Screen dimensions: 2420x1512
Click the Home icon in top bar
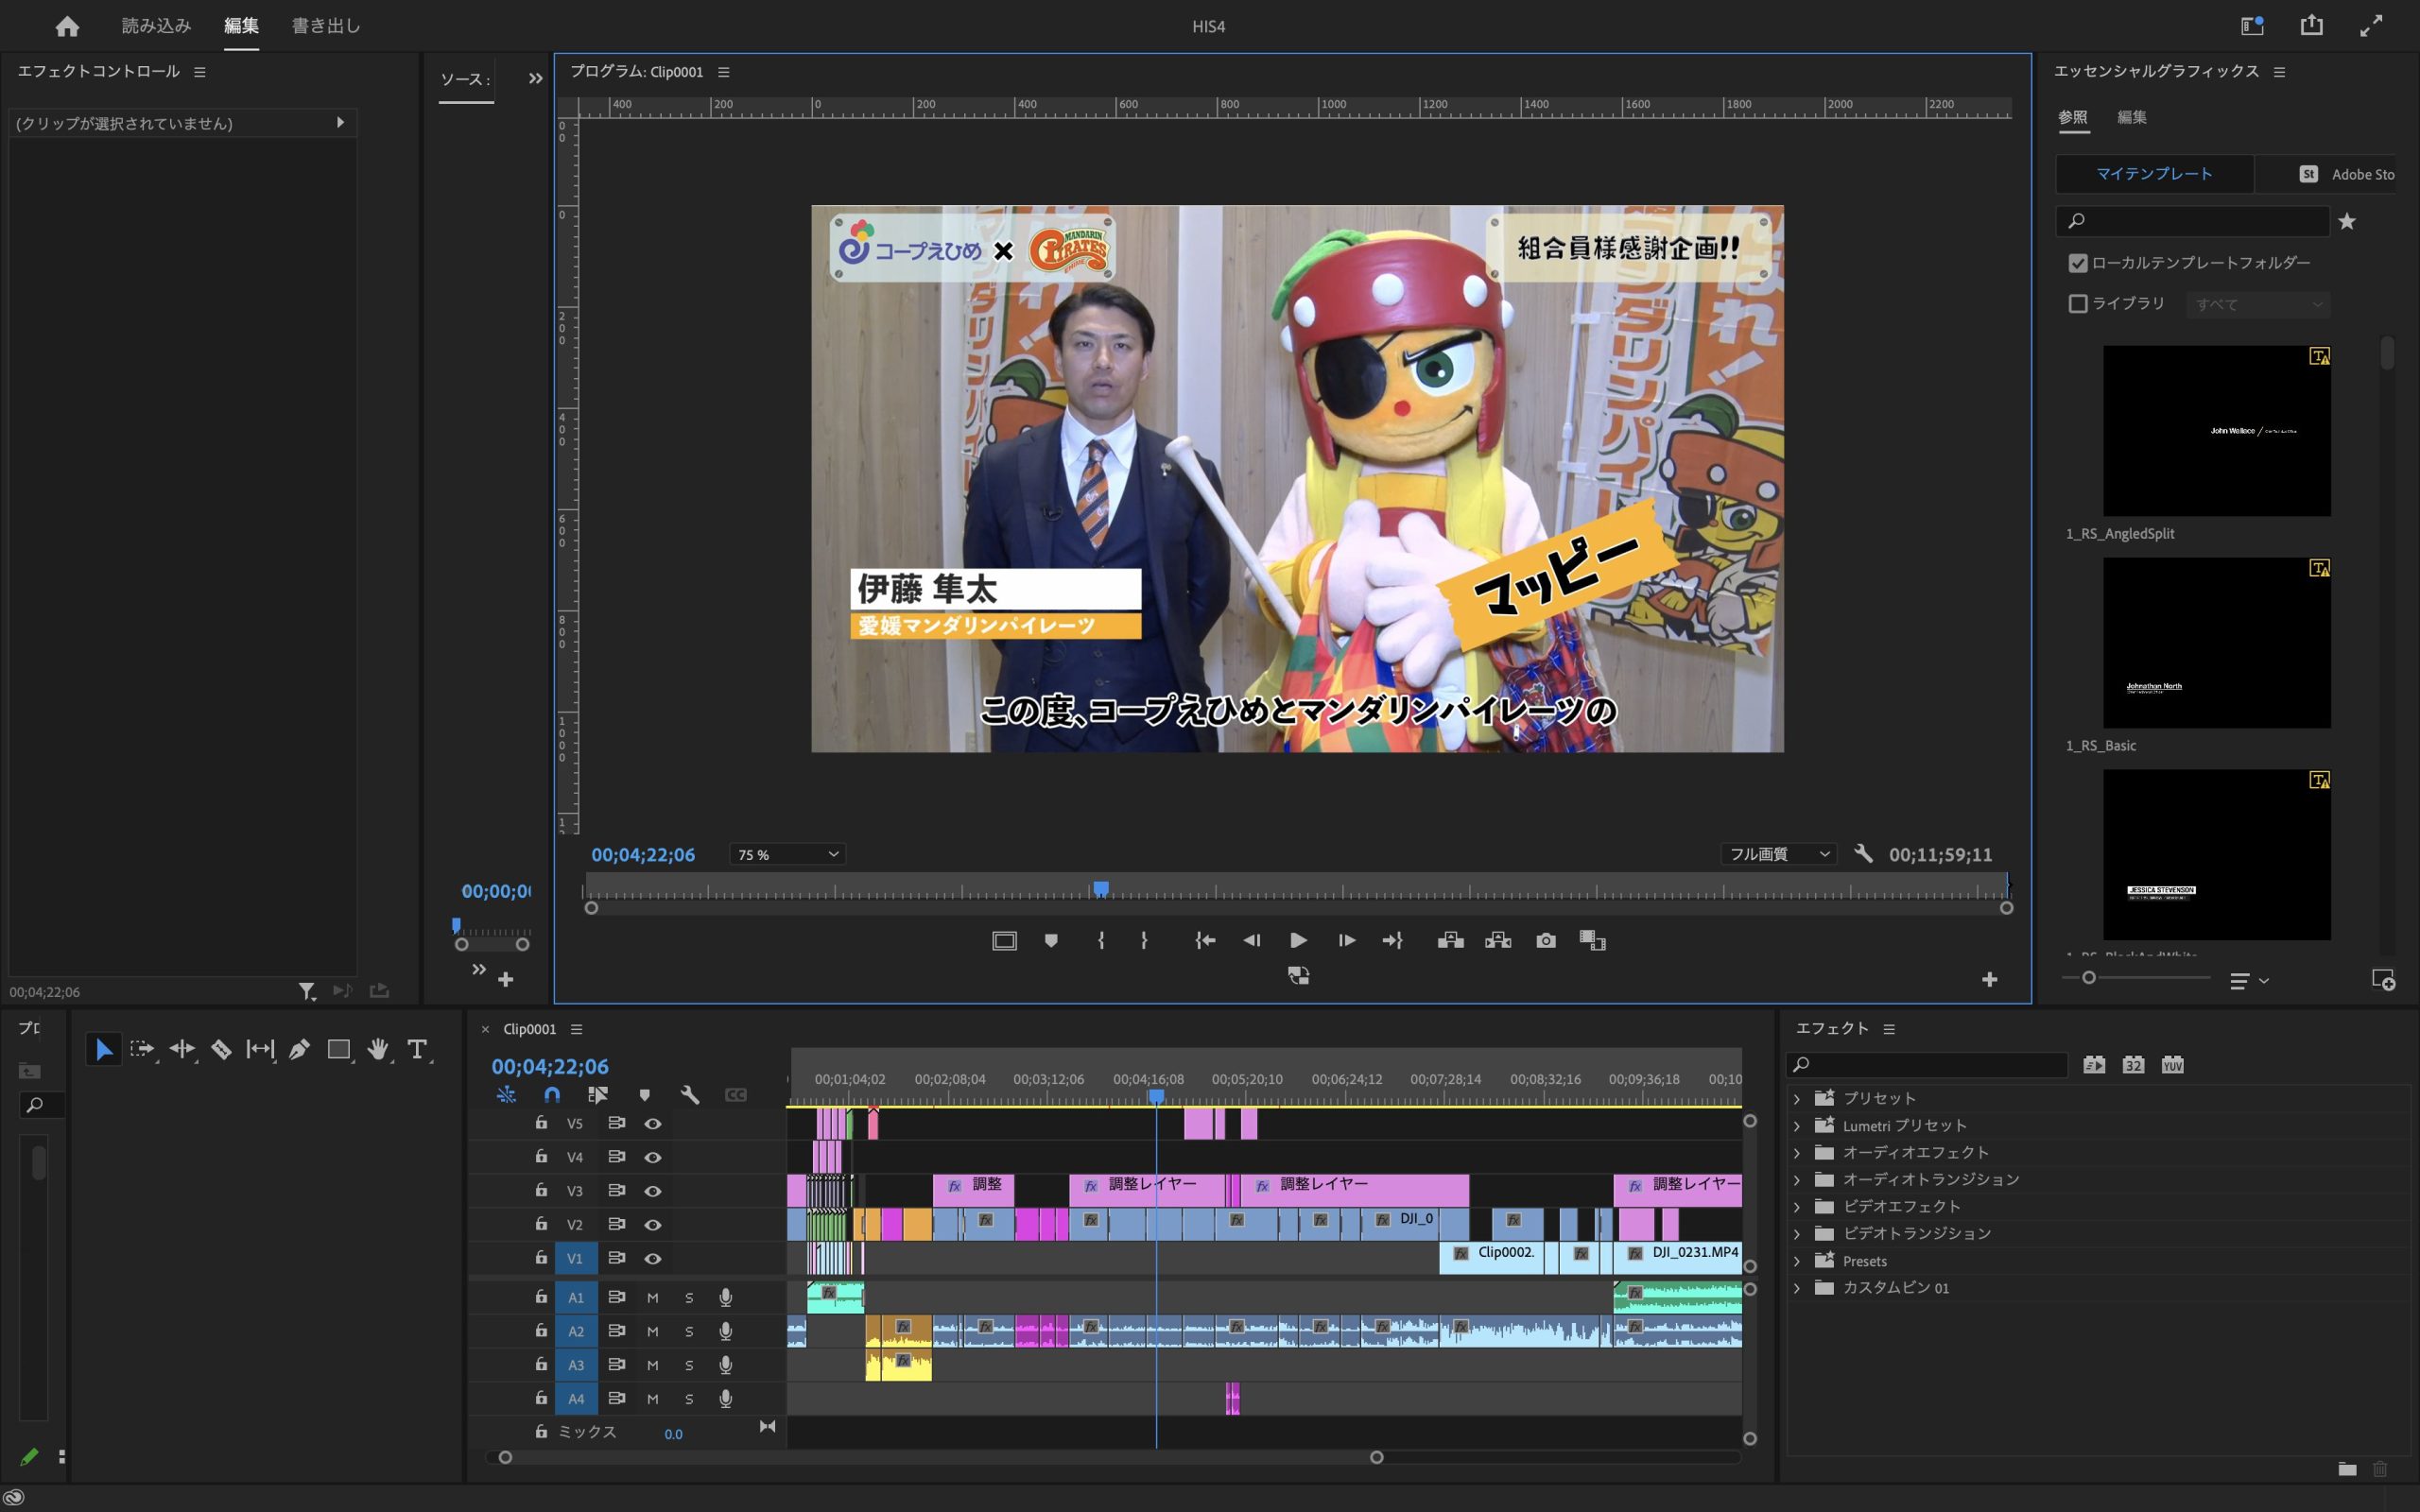67,26
